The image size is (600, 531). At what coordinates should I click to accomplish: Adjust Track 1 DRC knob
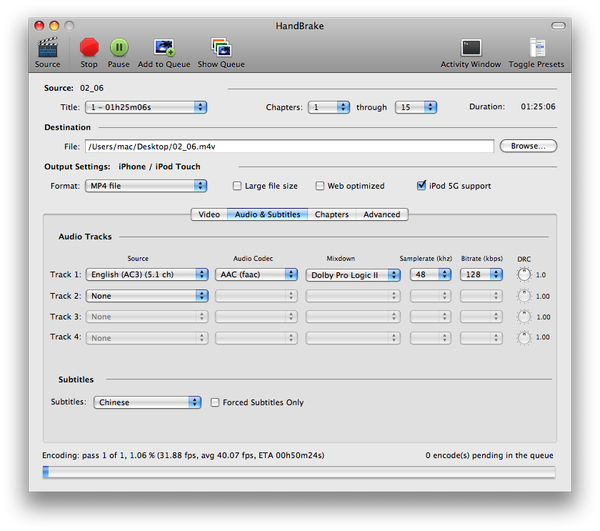tap(524, 275)
